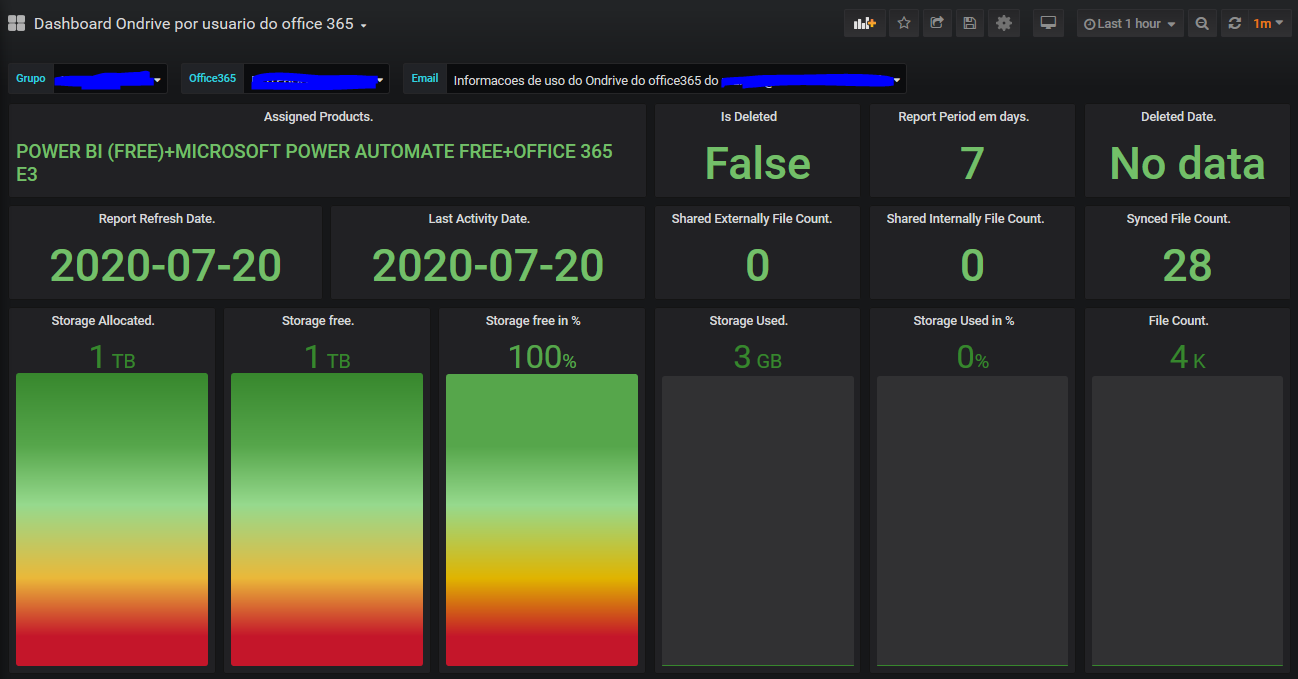Open the Email variable dropdown

tap(675, 79)
